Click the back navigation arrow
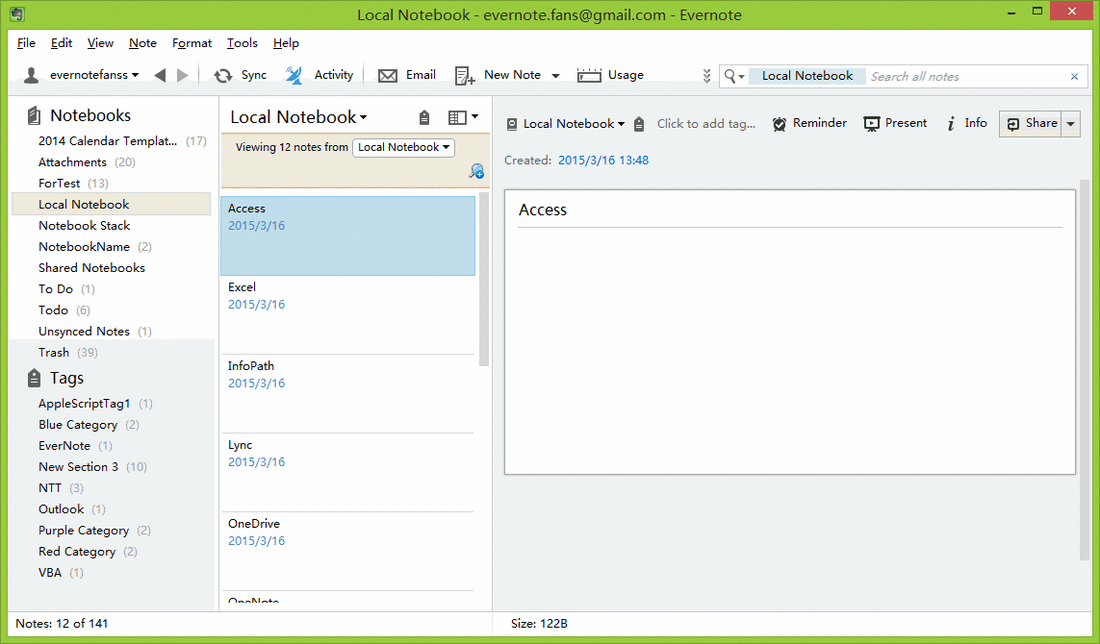 click(x=160, y=75)
